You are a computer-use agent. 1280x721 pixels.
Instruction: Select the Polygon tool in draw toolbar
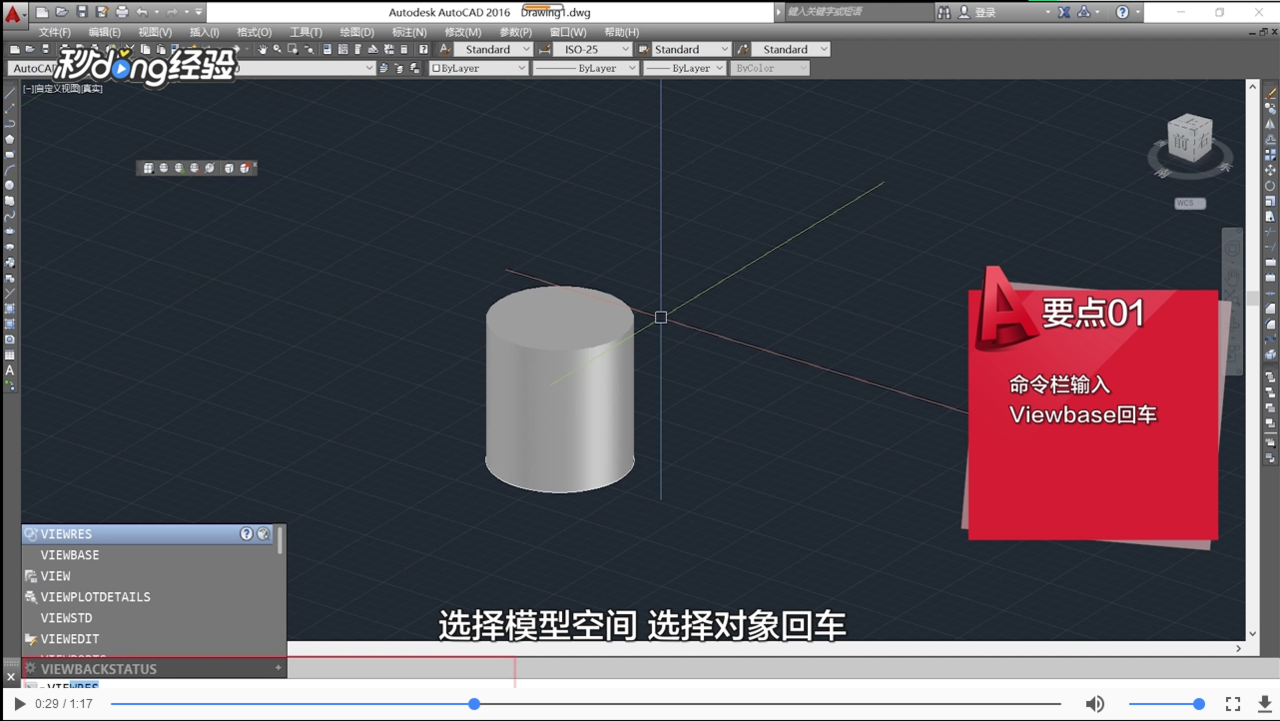point(10,139)
